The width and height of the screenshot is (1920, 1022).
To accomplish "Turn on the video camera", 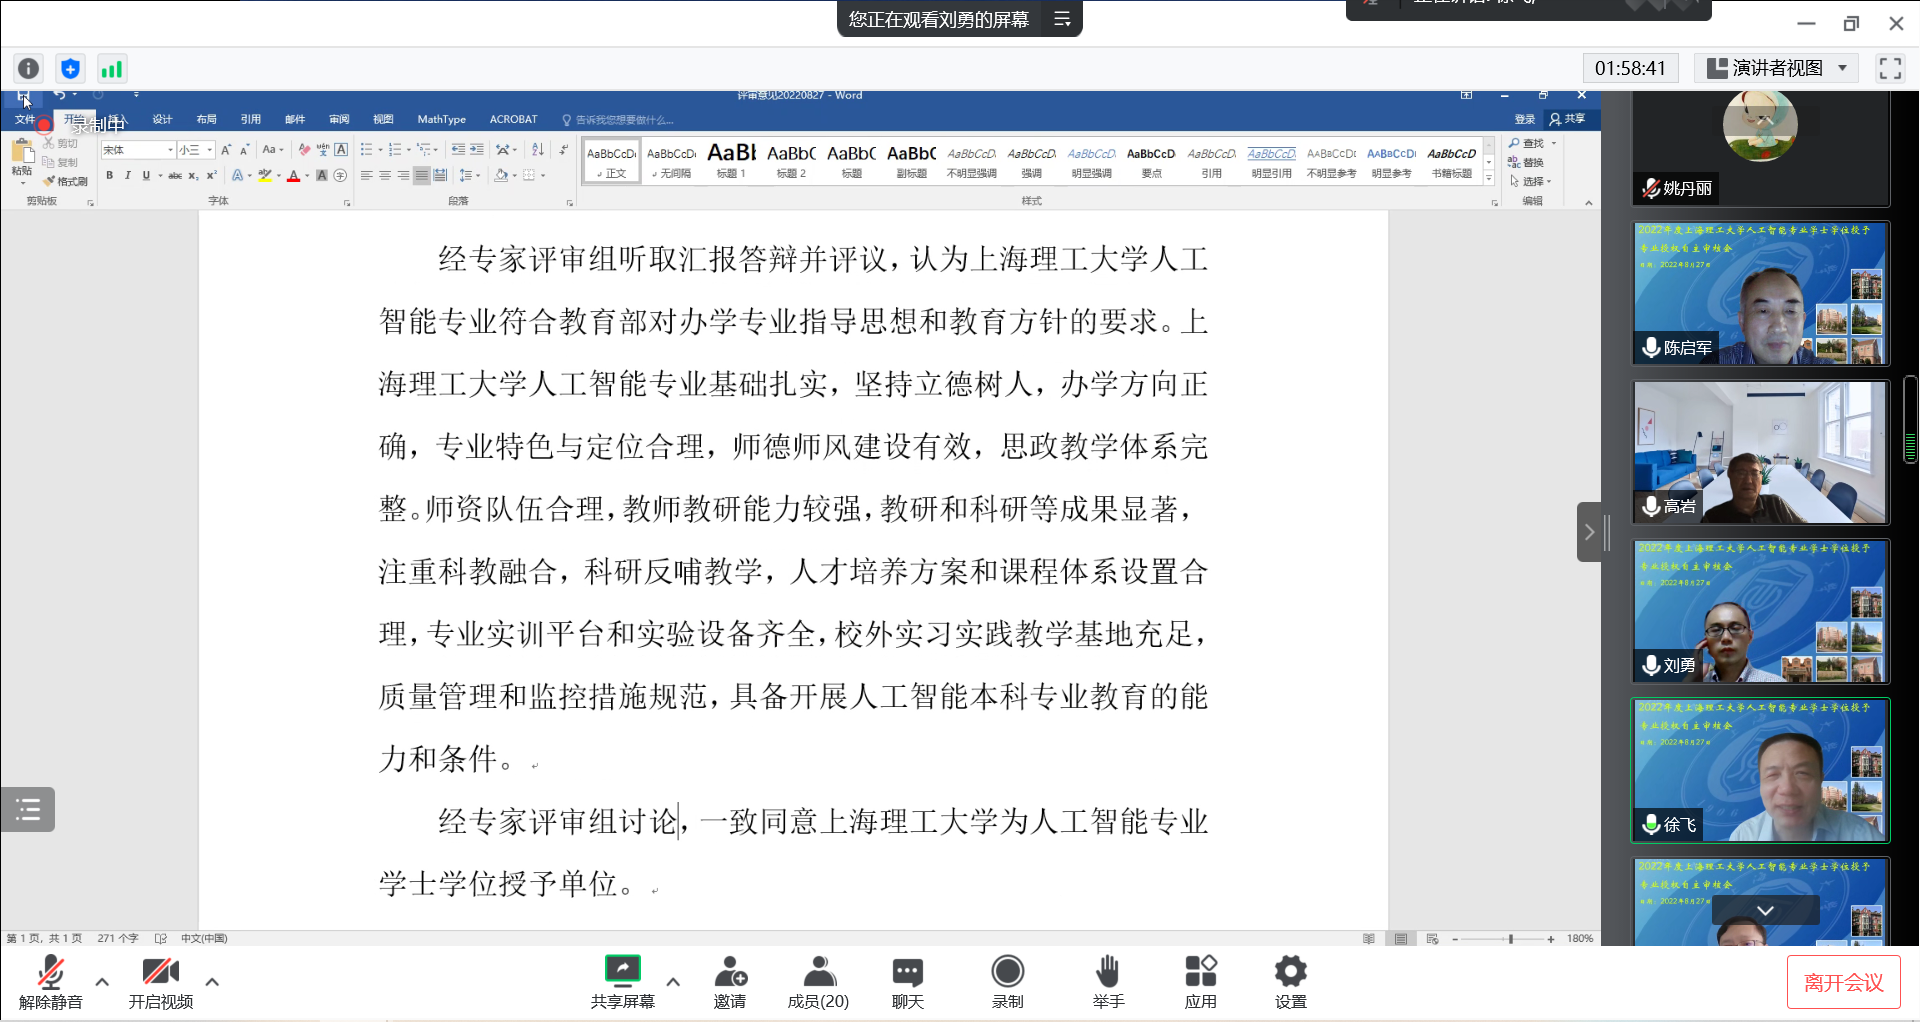I will (x=160, y=981).
